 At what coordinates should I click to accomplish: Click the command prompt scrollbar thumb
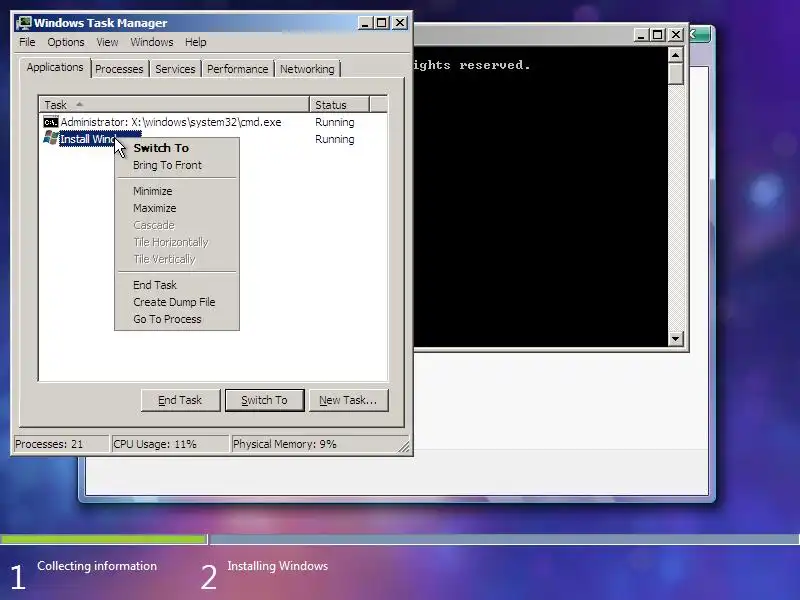tap(676, 74)
